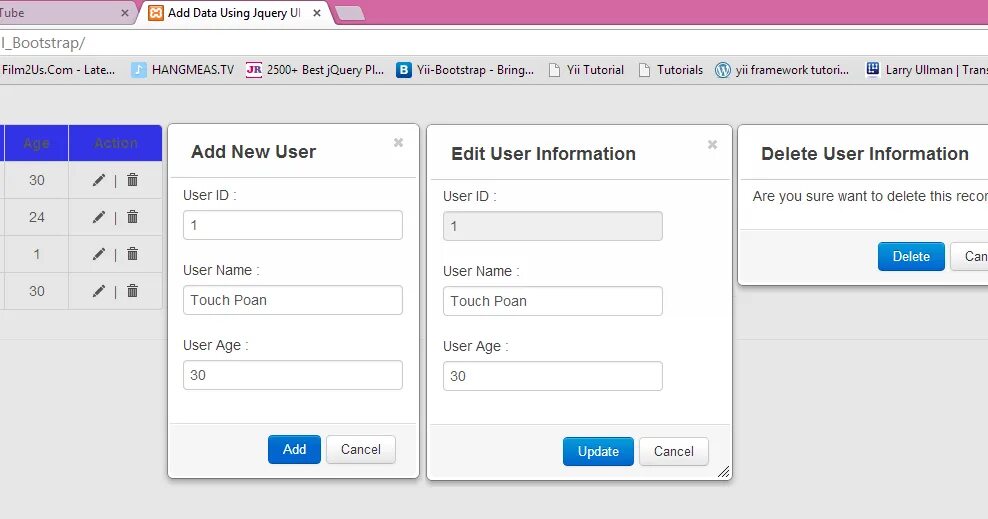Focus User Name field in Edit User Information
The image size is (988, 519).
[x=553, y=301]
